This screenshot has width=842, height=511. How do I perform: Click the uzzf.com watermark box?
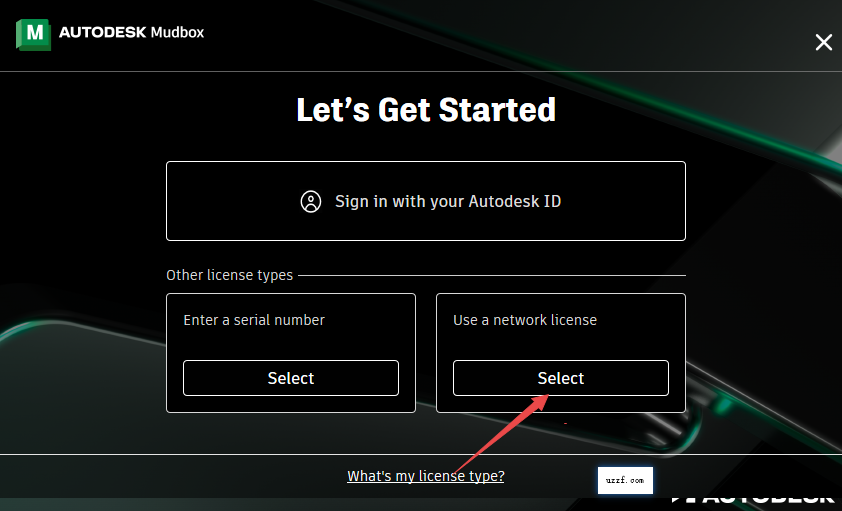point(626,480)
